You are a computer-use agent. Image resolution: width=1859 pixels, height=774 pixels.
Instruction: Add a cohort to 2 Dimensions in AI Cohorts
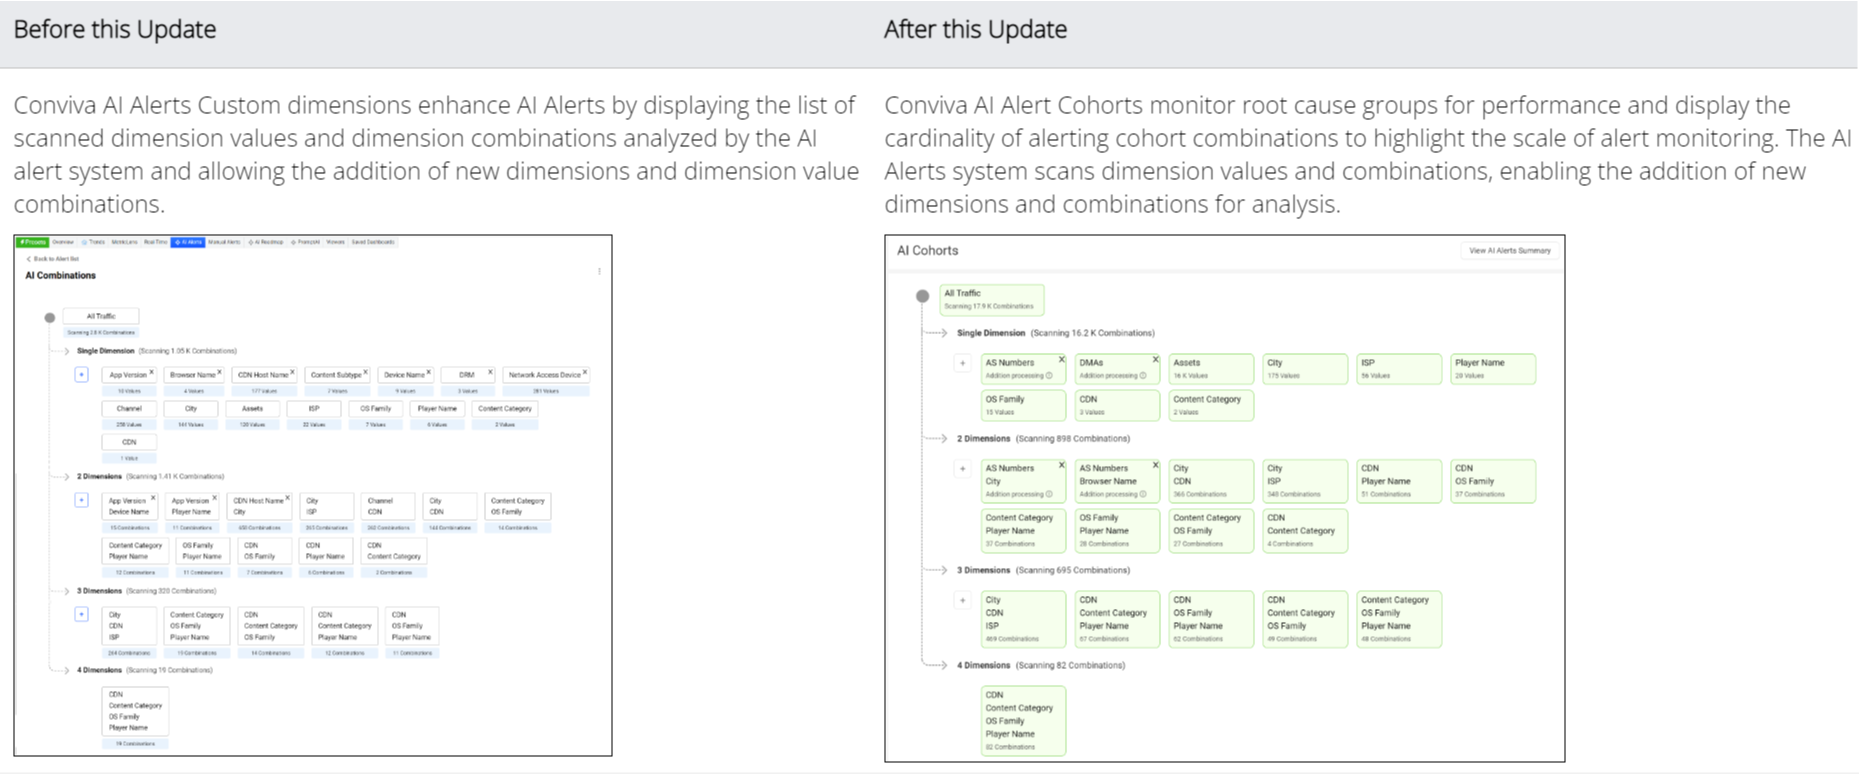962,469
